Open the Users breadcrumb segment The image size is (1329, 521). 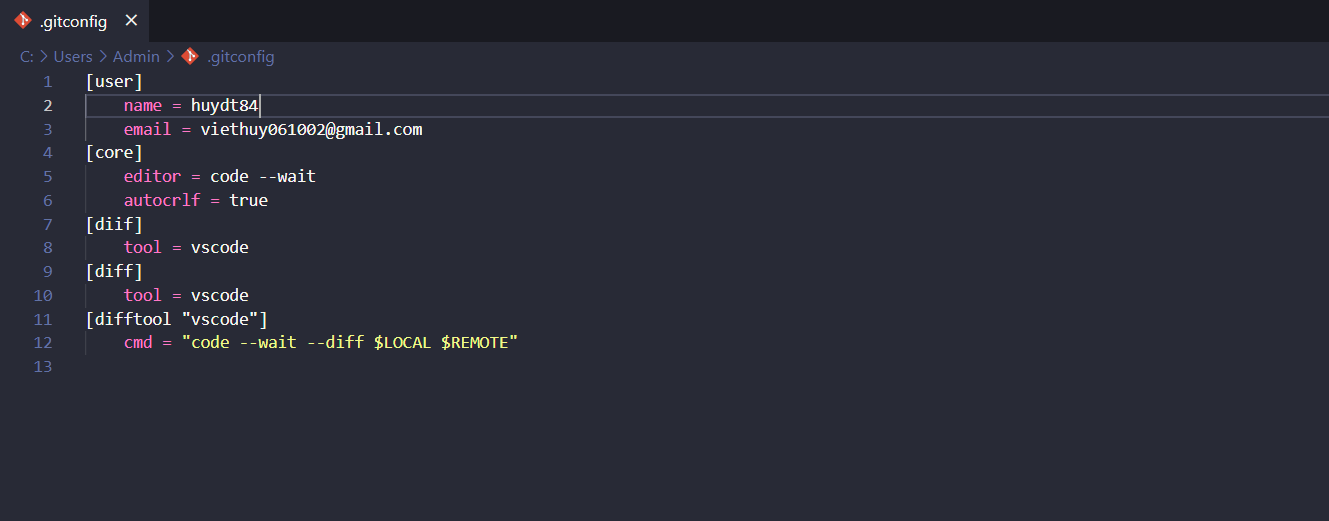(73, 57)
